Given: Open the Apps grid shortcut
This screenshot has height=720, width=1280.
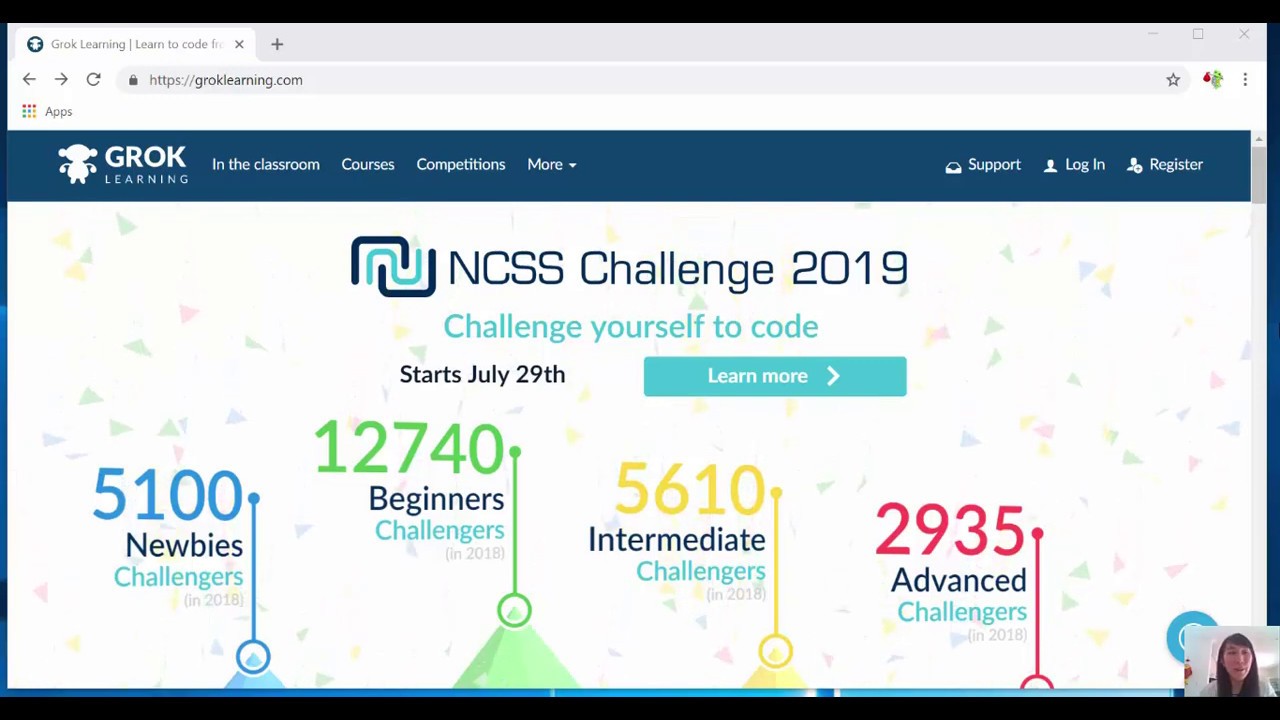Looking at the screenshot, I should [47, 111].
